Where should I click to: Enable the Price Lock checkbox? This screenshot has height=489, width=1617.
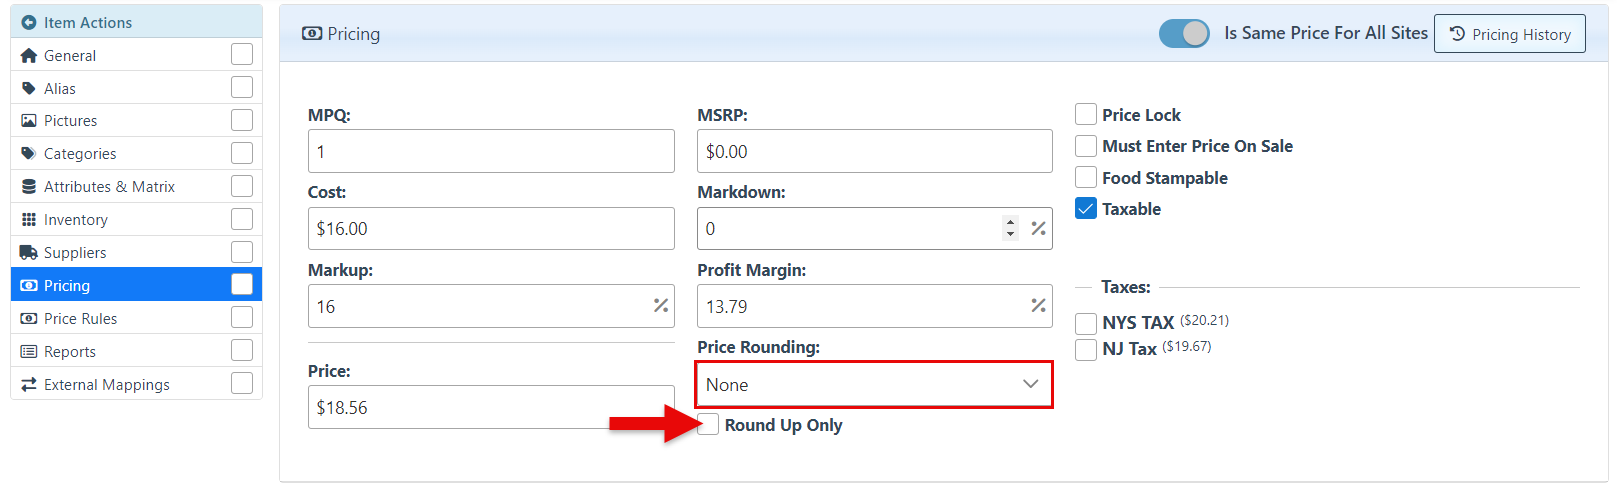pos(1086,115)
